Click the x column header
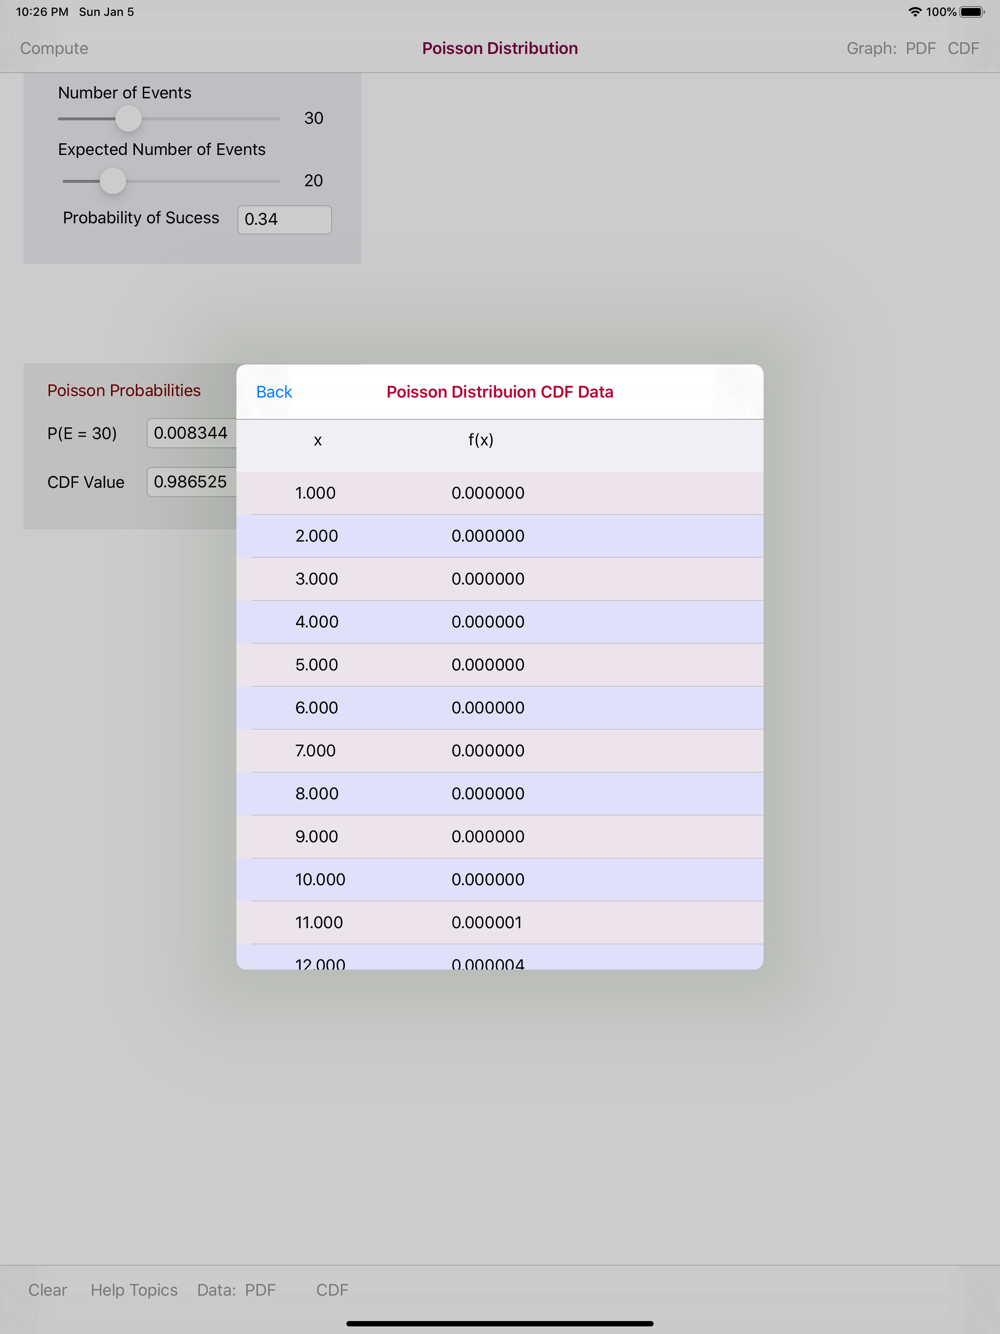 [x=318, y=440]
